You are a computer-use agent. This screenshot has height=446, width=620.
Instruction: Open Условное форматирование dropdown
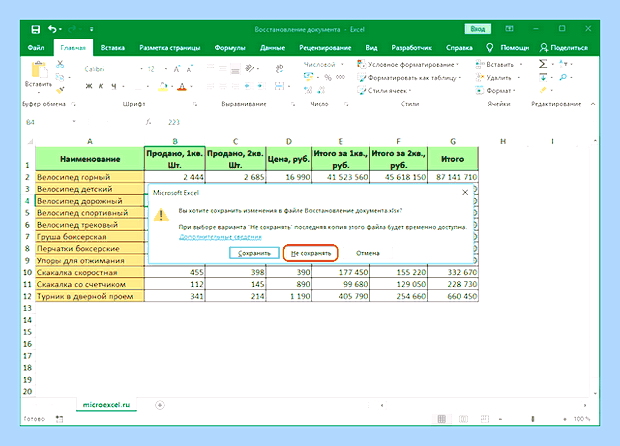coord(408,64)
